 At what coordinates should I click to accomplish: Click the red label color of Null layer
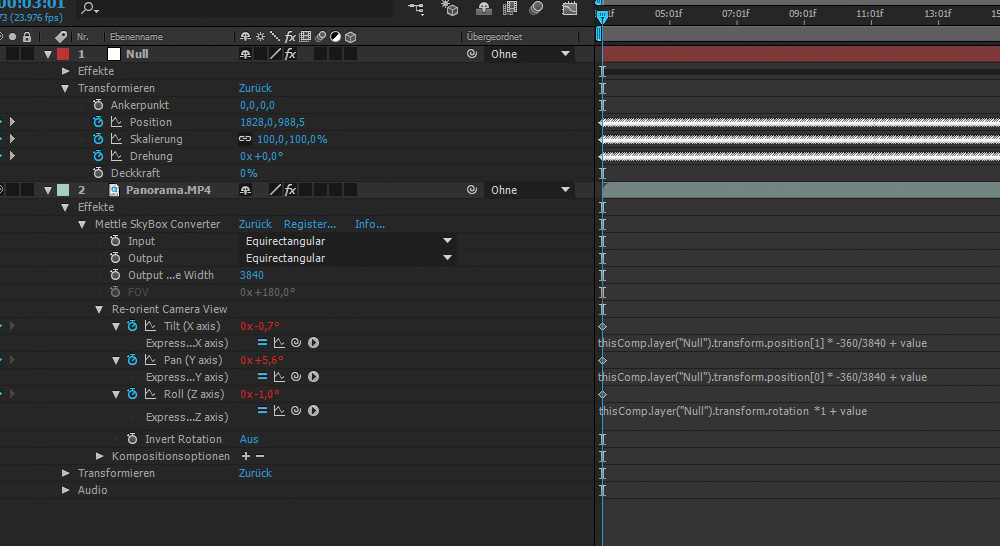coord(63,54)
